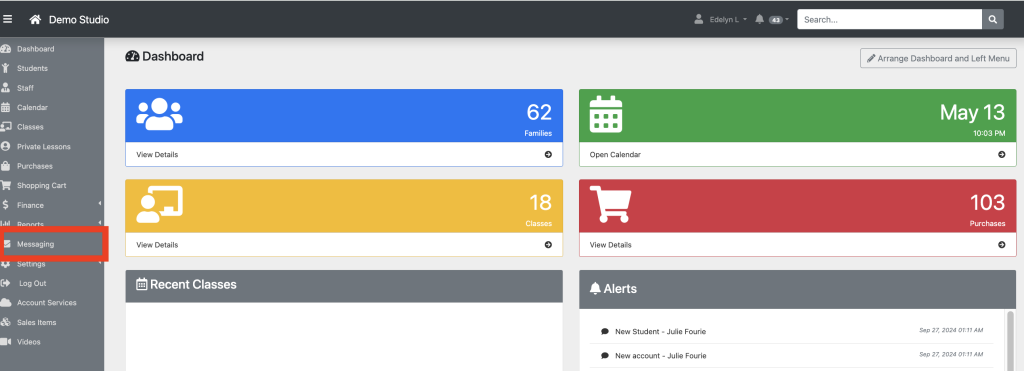Click the Finance dollar icon in sidebar

(6, 205)
